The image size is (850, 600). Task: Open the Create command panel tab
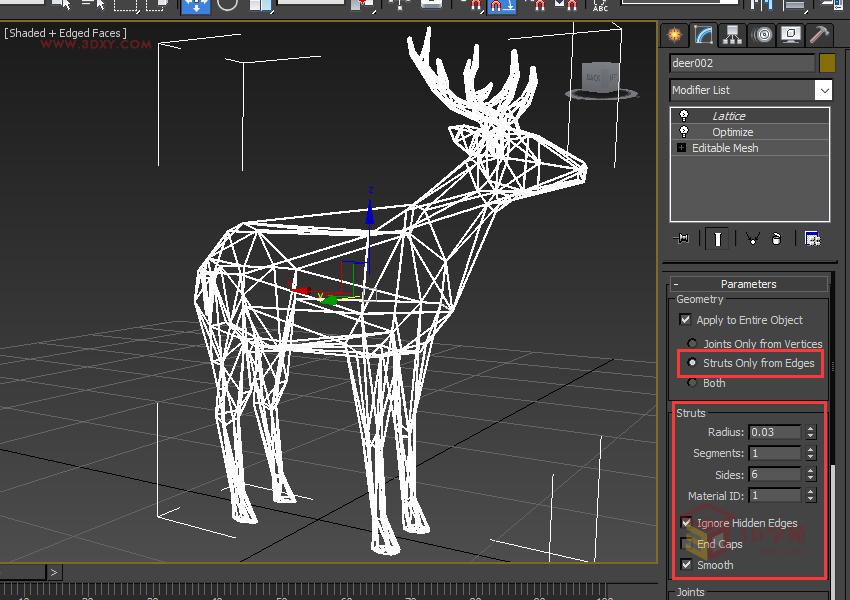point(676,35)
